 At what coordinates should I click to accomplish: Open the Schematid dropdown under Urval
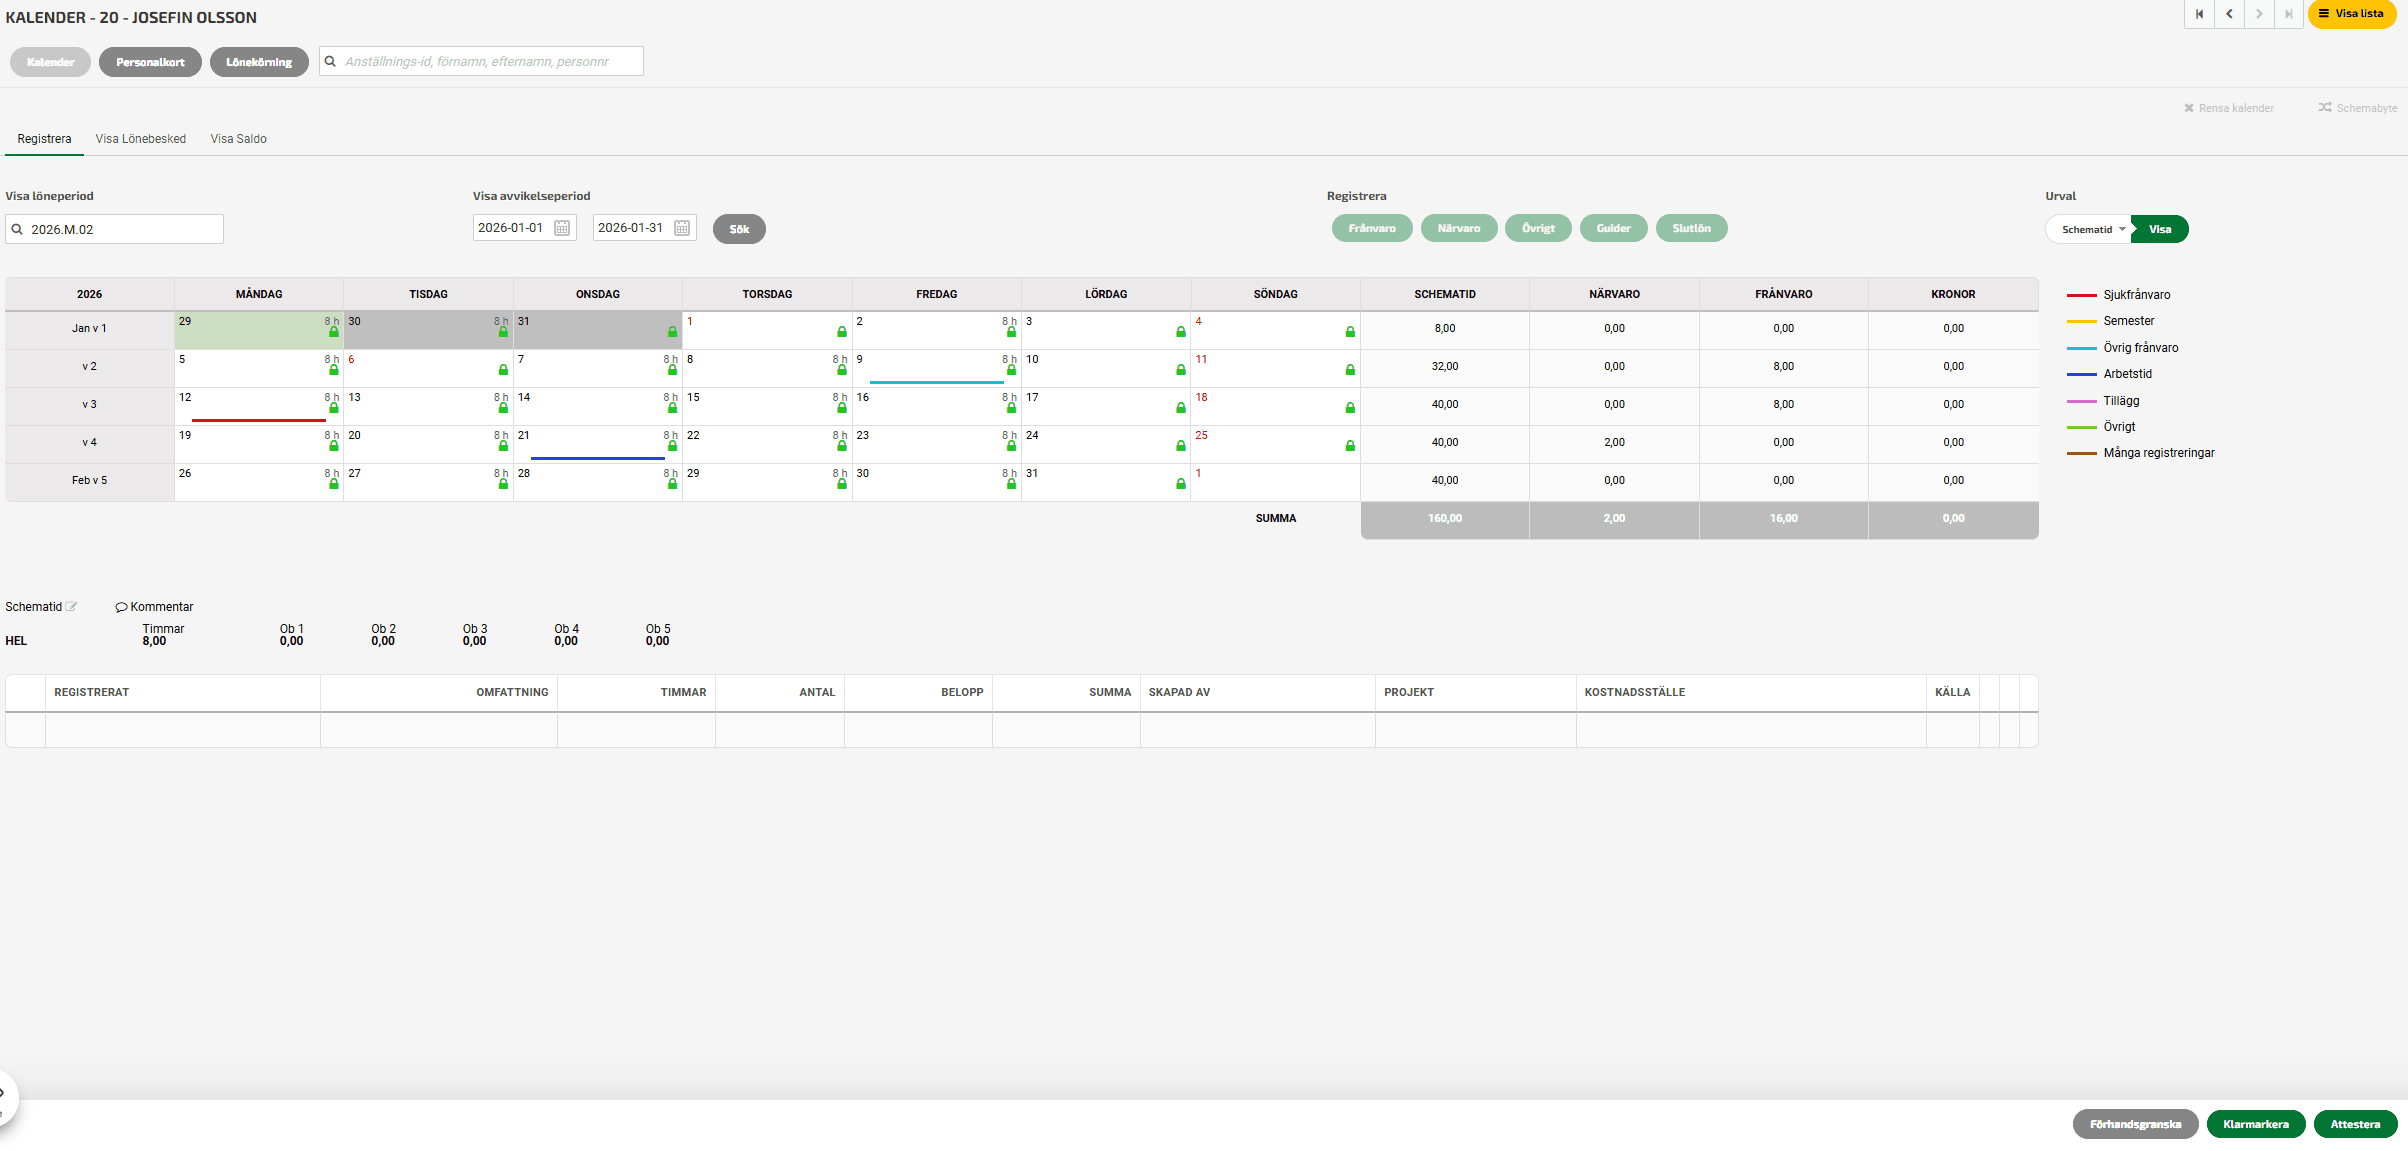2092,229
